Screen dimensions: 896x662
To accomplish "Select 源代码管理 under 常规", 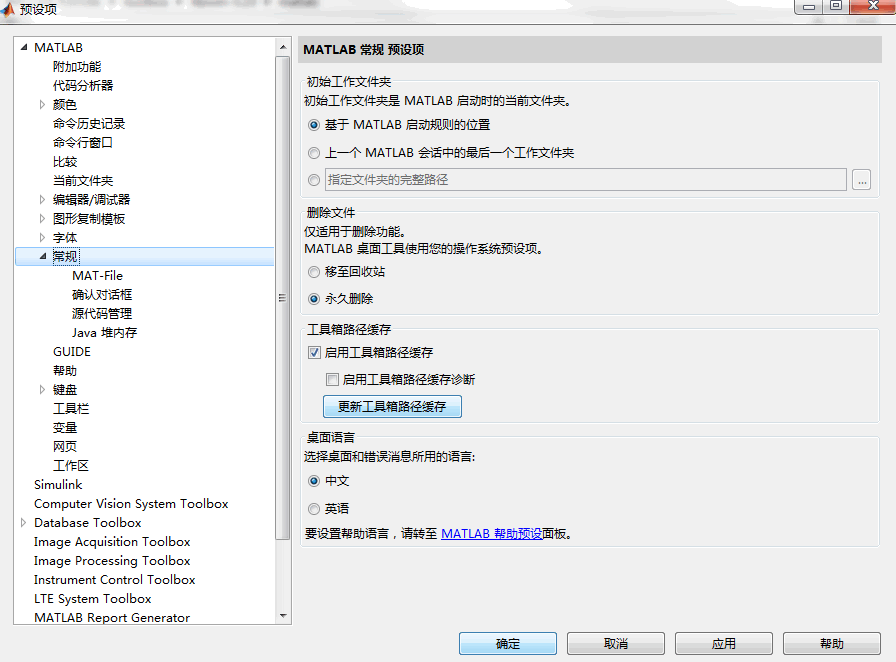I will tap(102, 313).
